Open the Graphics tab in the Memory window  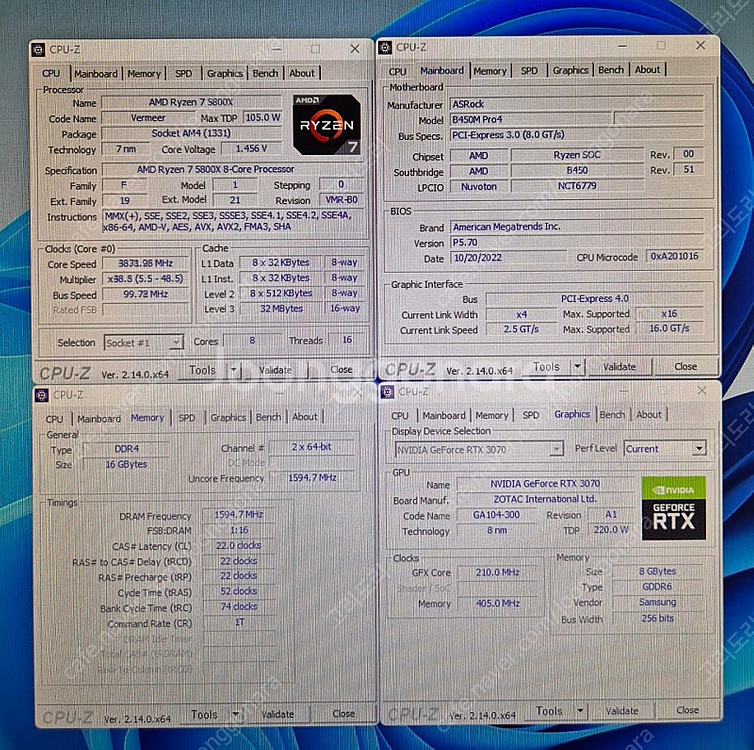(228, 417)
